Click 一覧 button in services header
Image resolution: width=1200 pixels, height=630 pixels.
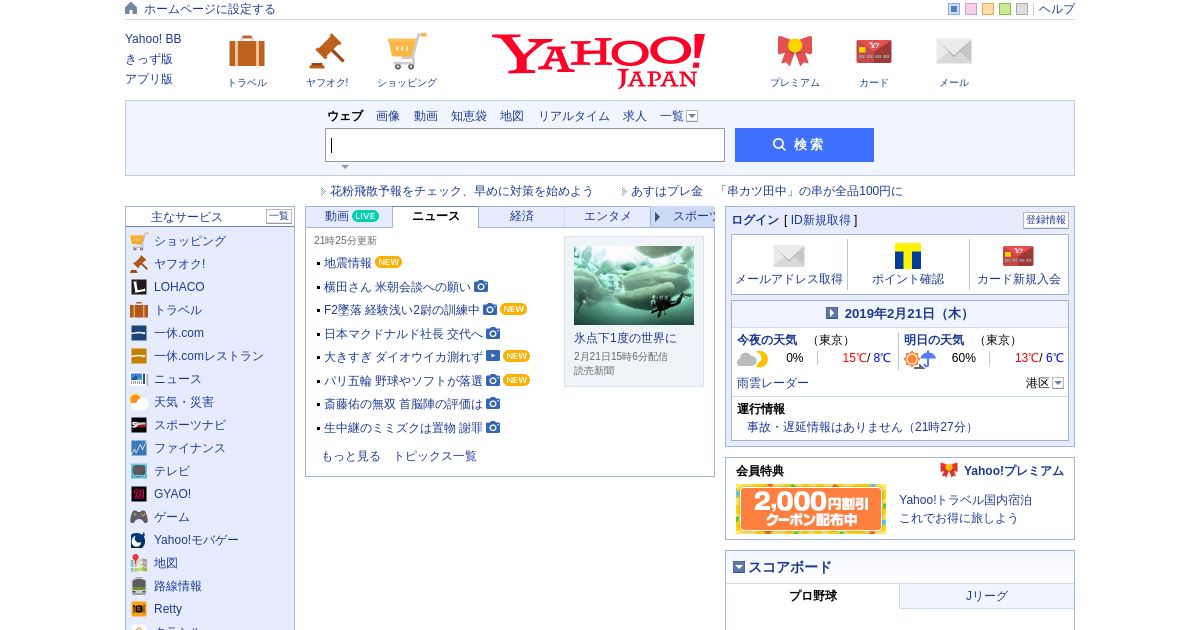[x=279, y=216]
